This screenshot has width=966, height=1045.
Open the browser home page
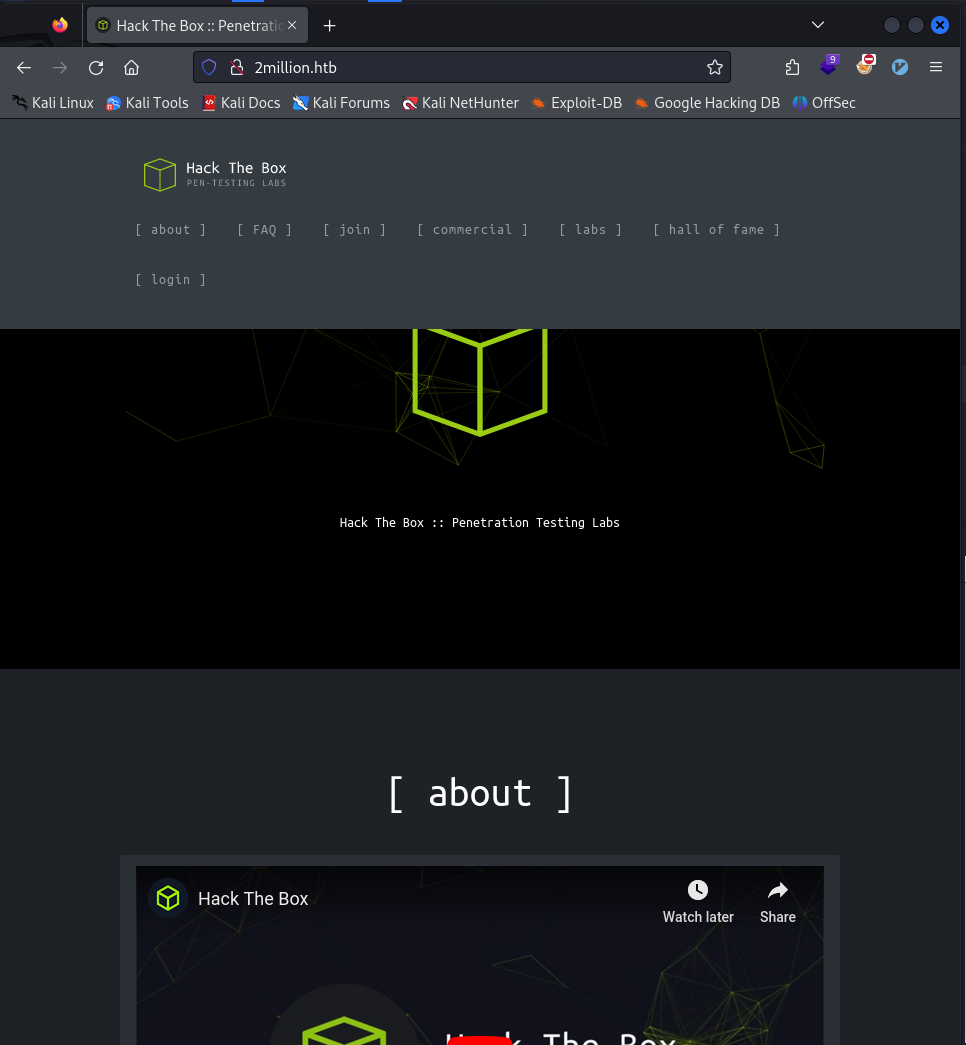131,67
